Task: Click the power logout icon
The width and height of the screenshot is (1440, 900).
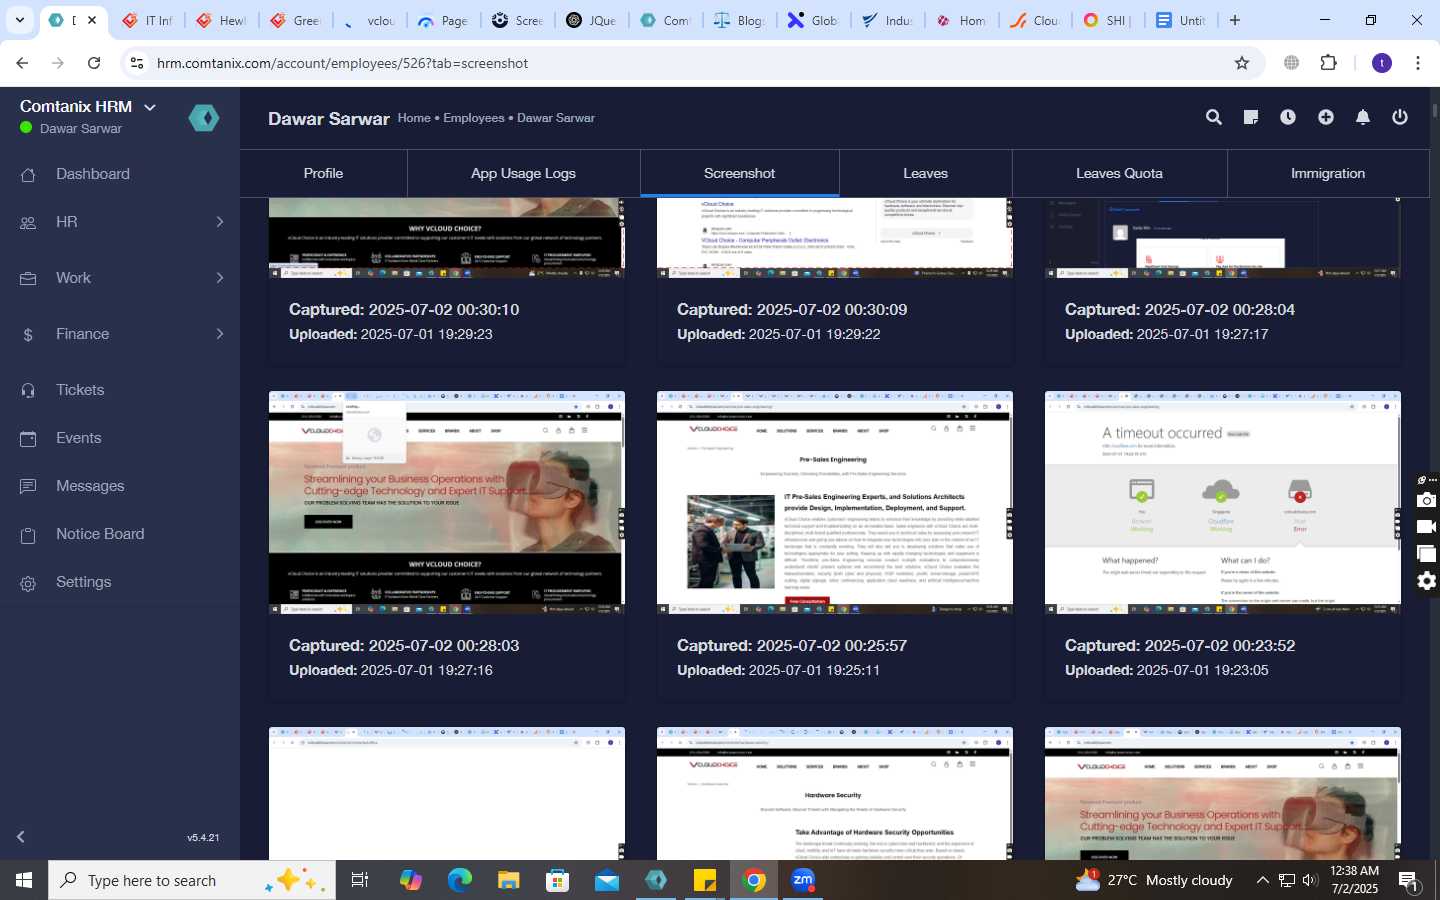Action: 1400,117
